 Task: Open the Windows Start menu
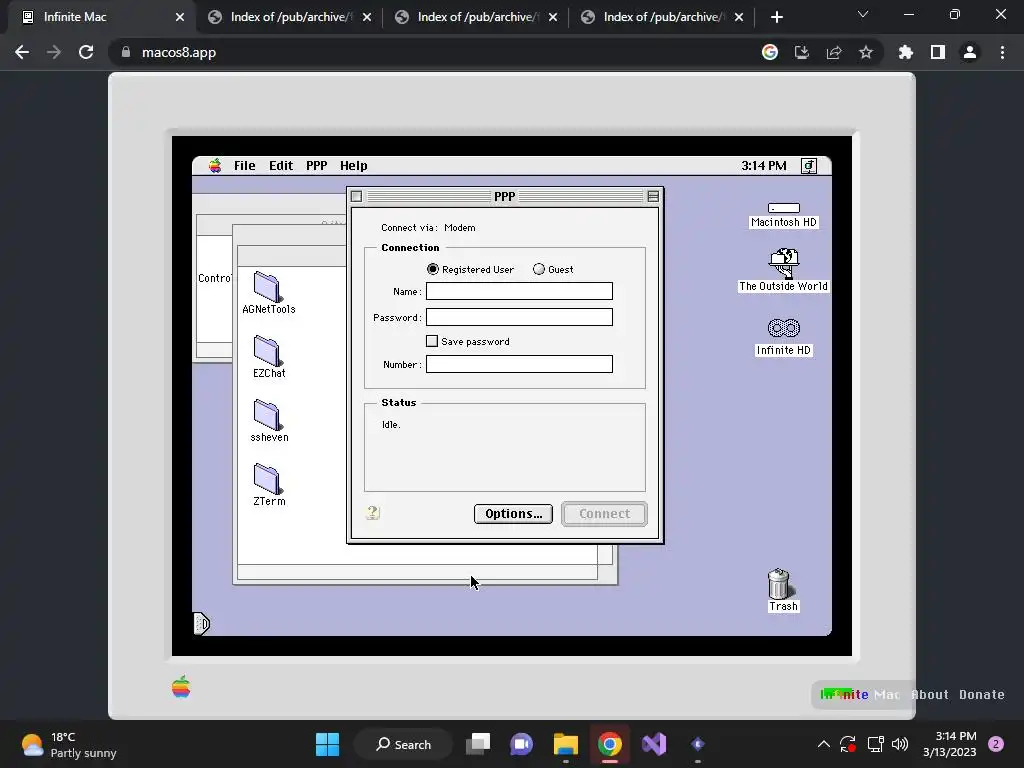[327, 744]
